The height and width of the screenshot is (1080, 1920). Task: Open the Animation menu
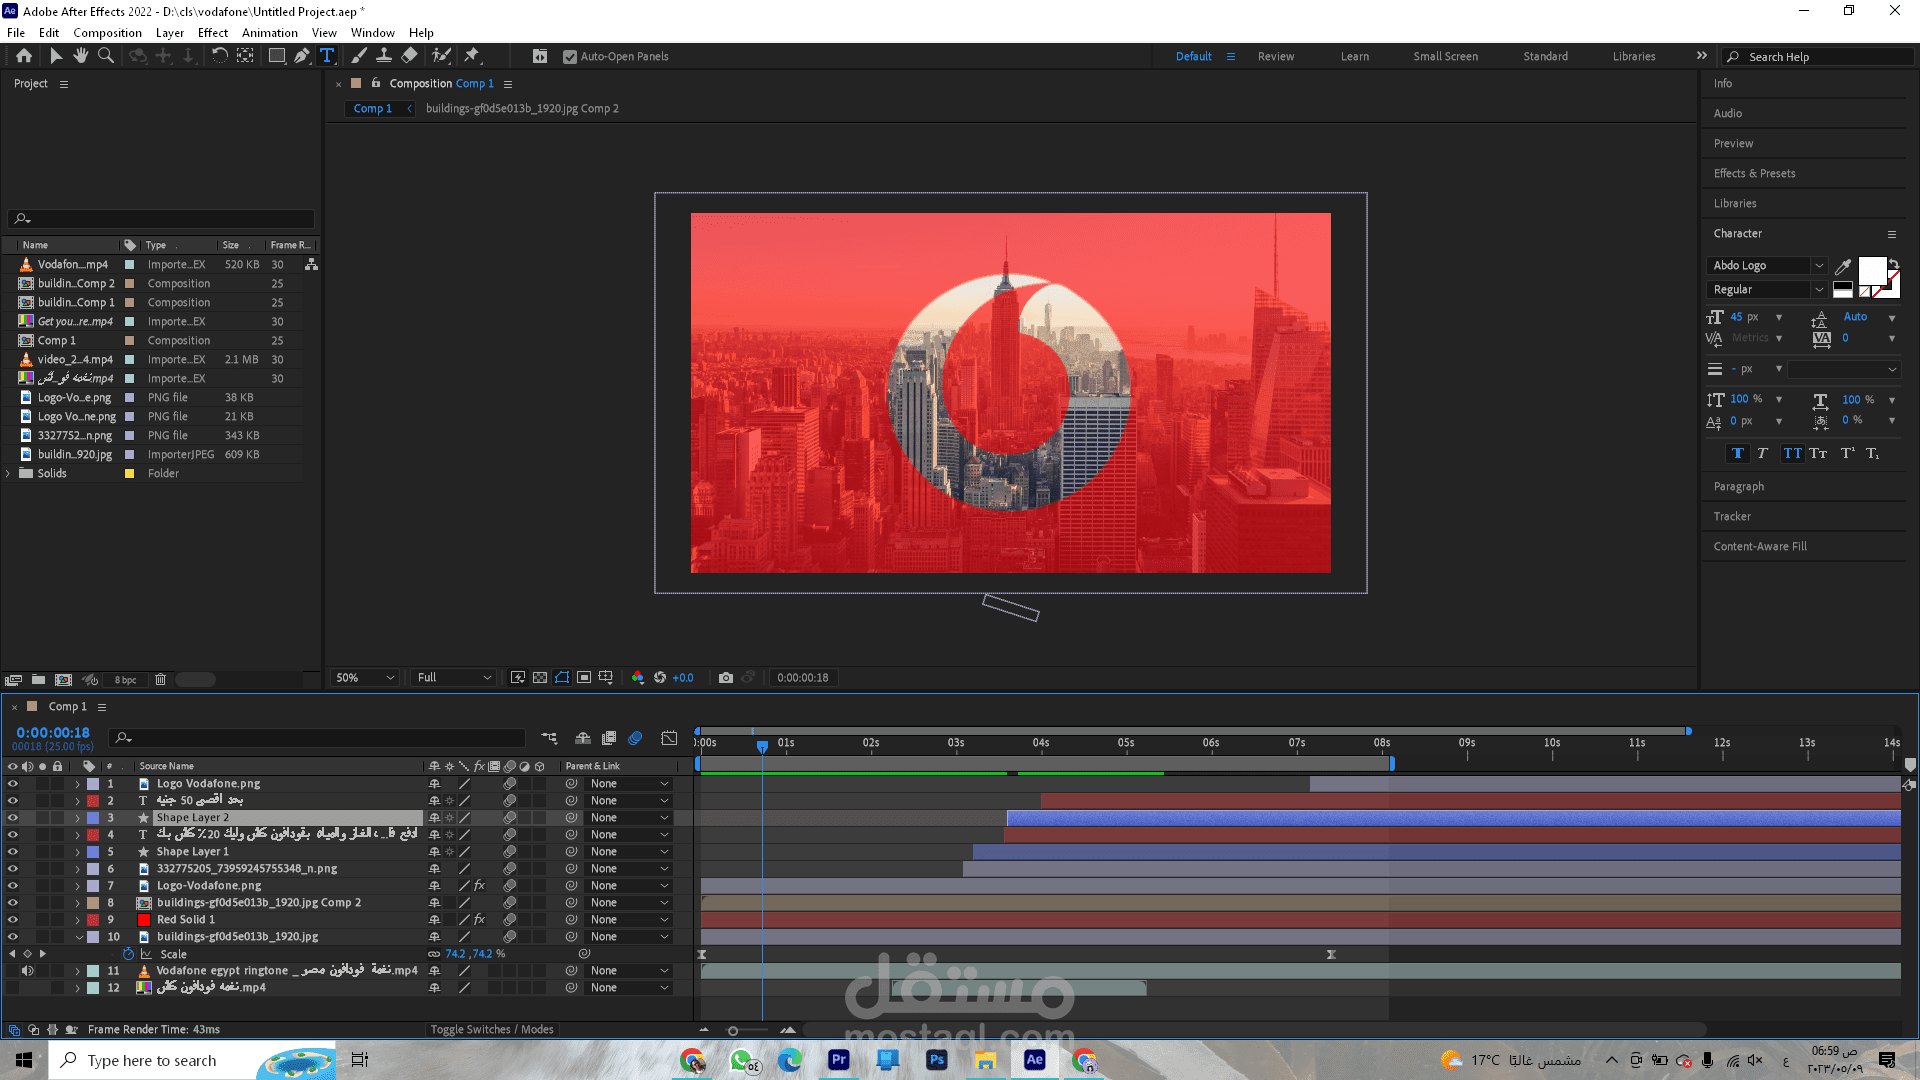(x=270, y=33)
